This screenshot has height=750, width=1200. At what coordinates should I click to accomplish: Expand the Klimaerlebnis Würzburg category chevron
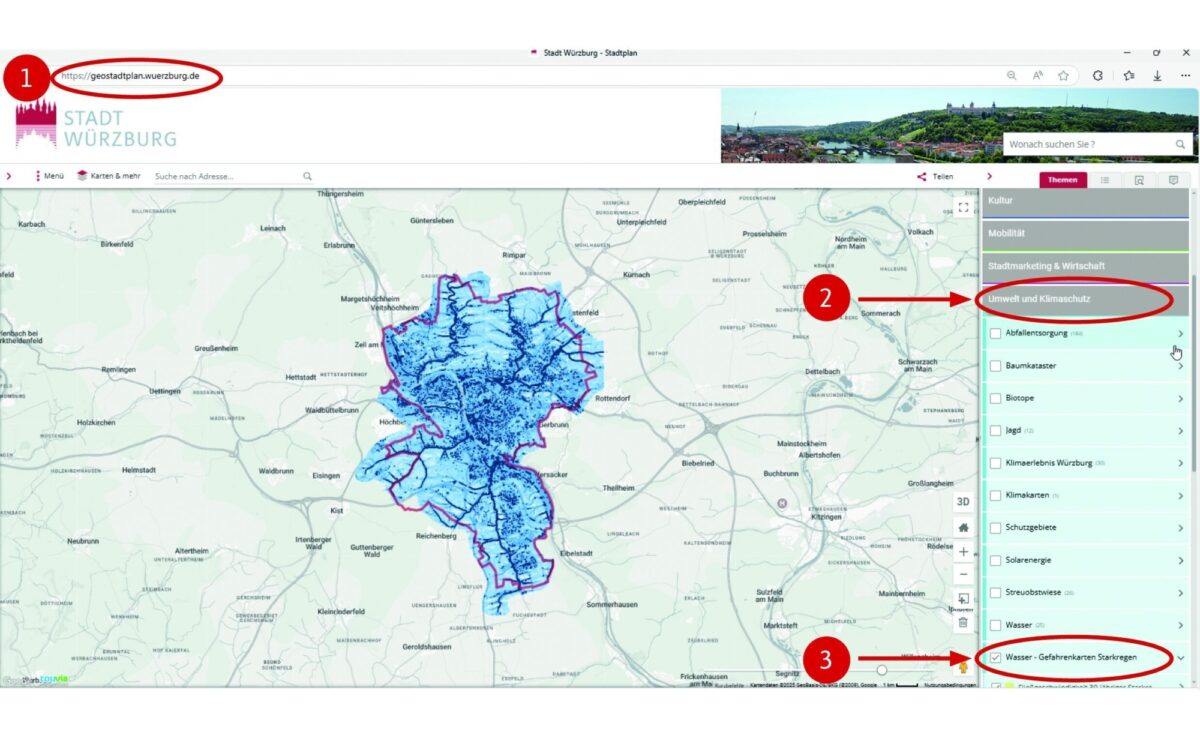coord(1180,462)
